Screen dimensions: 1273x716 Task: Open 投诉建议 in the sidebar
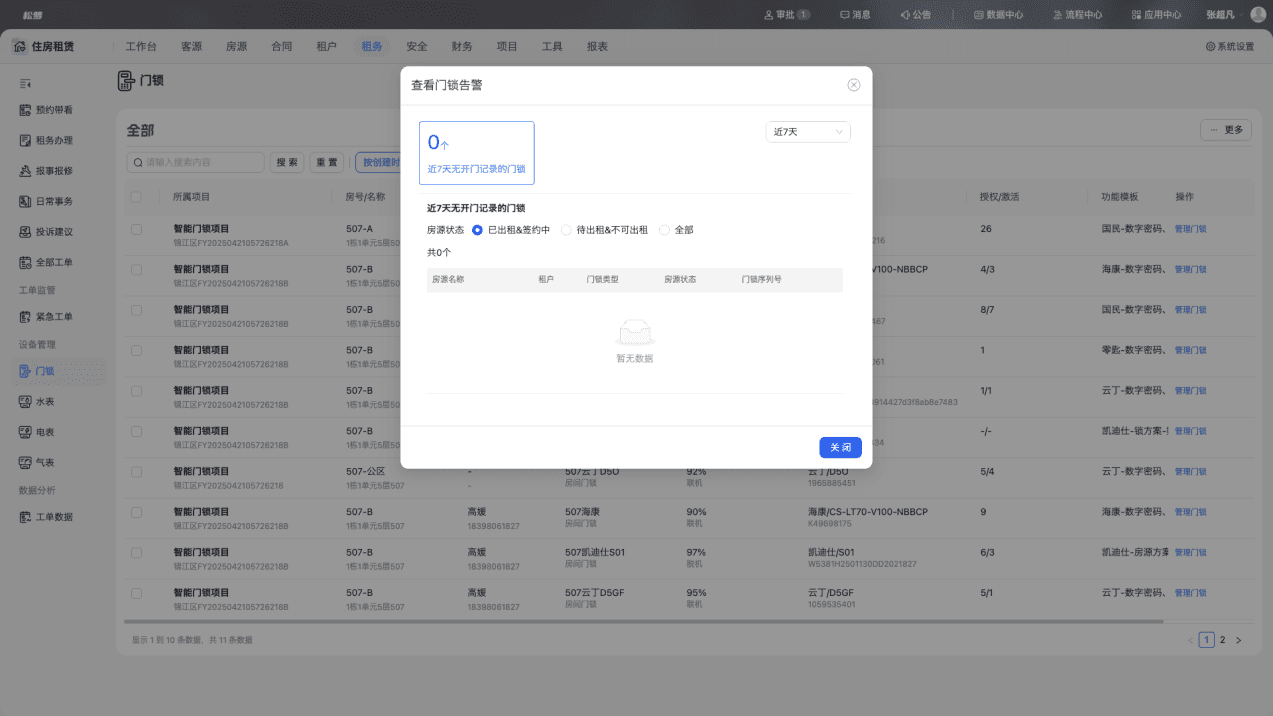point(55,232)
